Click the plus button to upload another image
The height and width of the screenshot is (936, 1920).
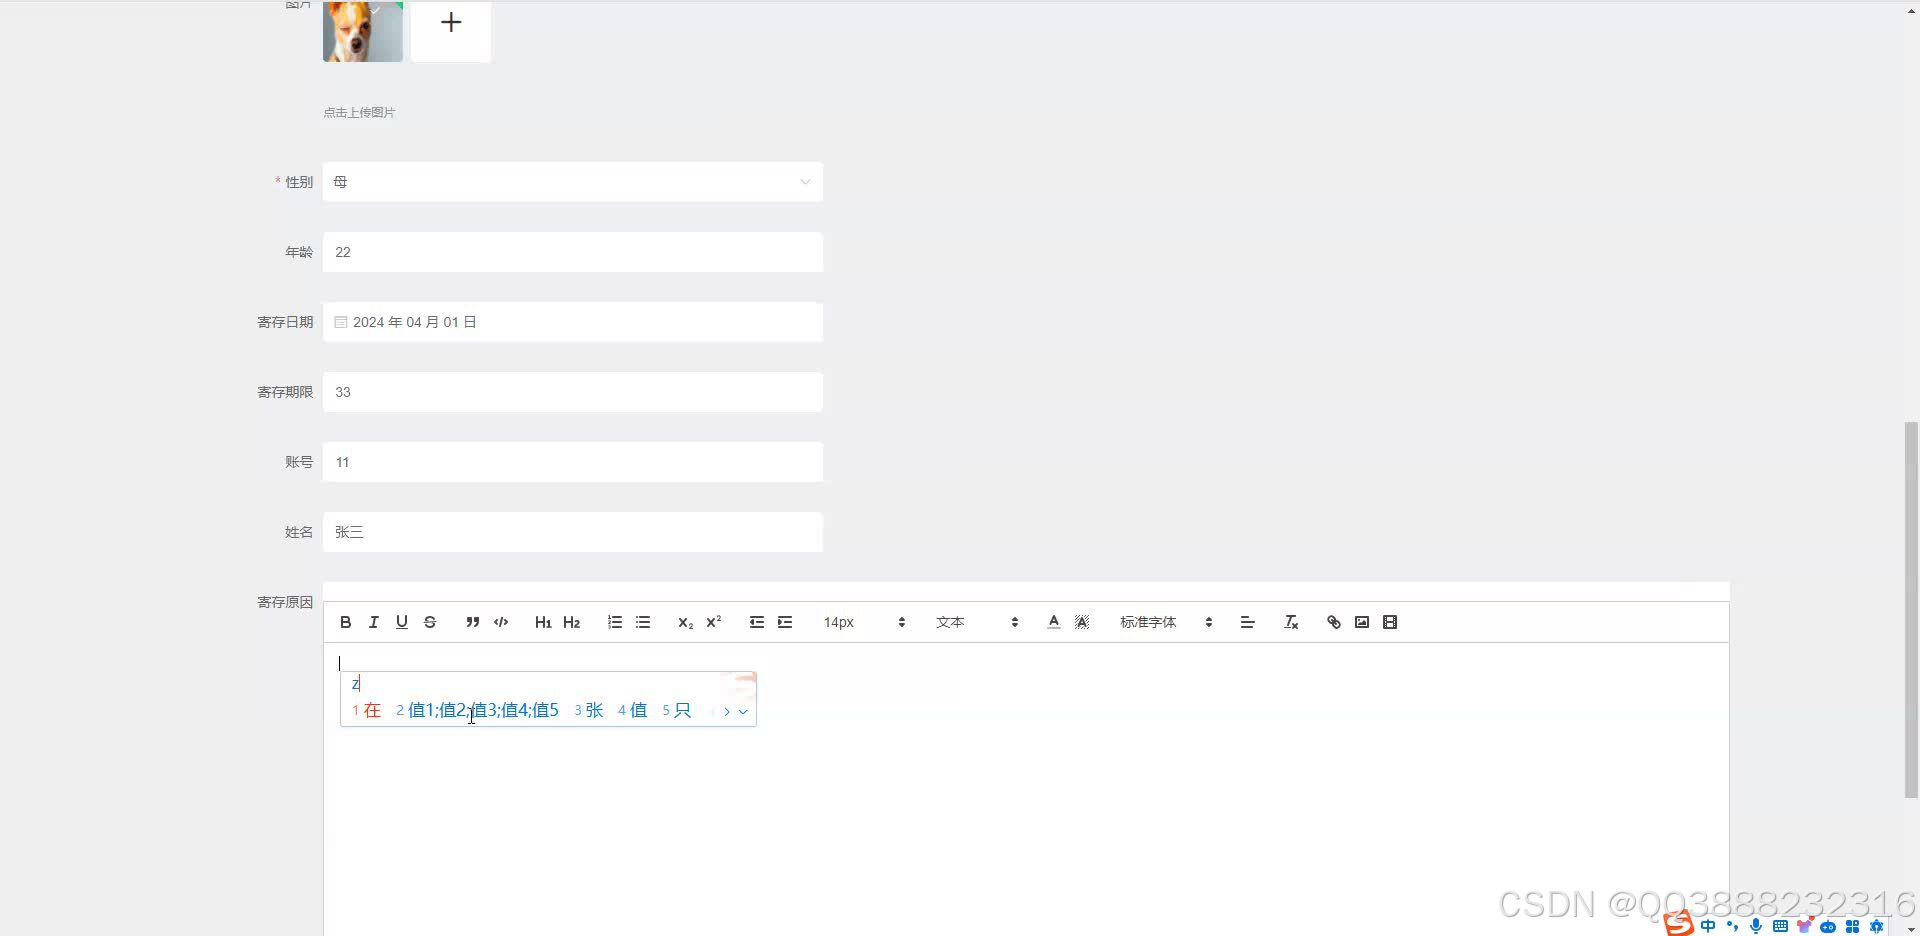click(x=450, y=21)
